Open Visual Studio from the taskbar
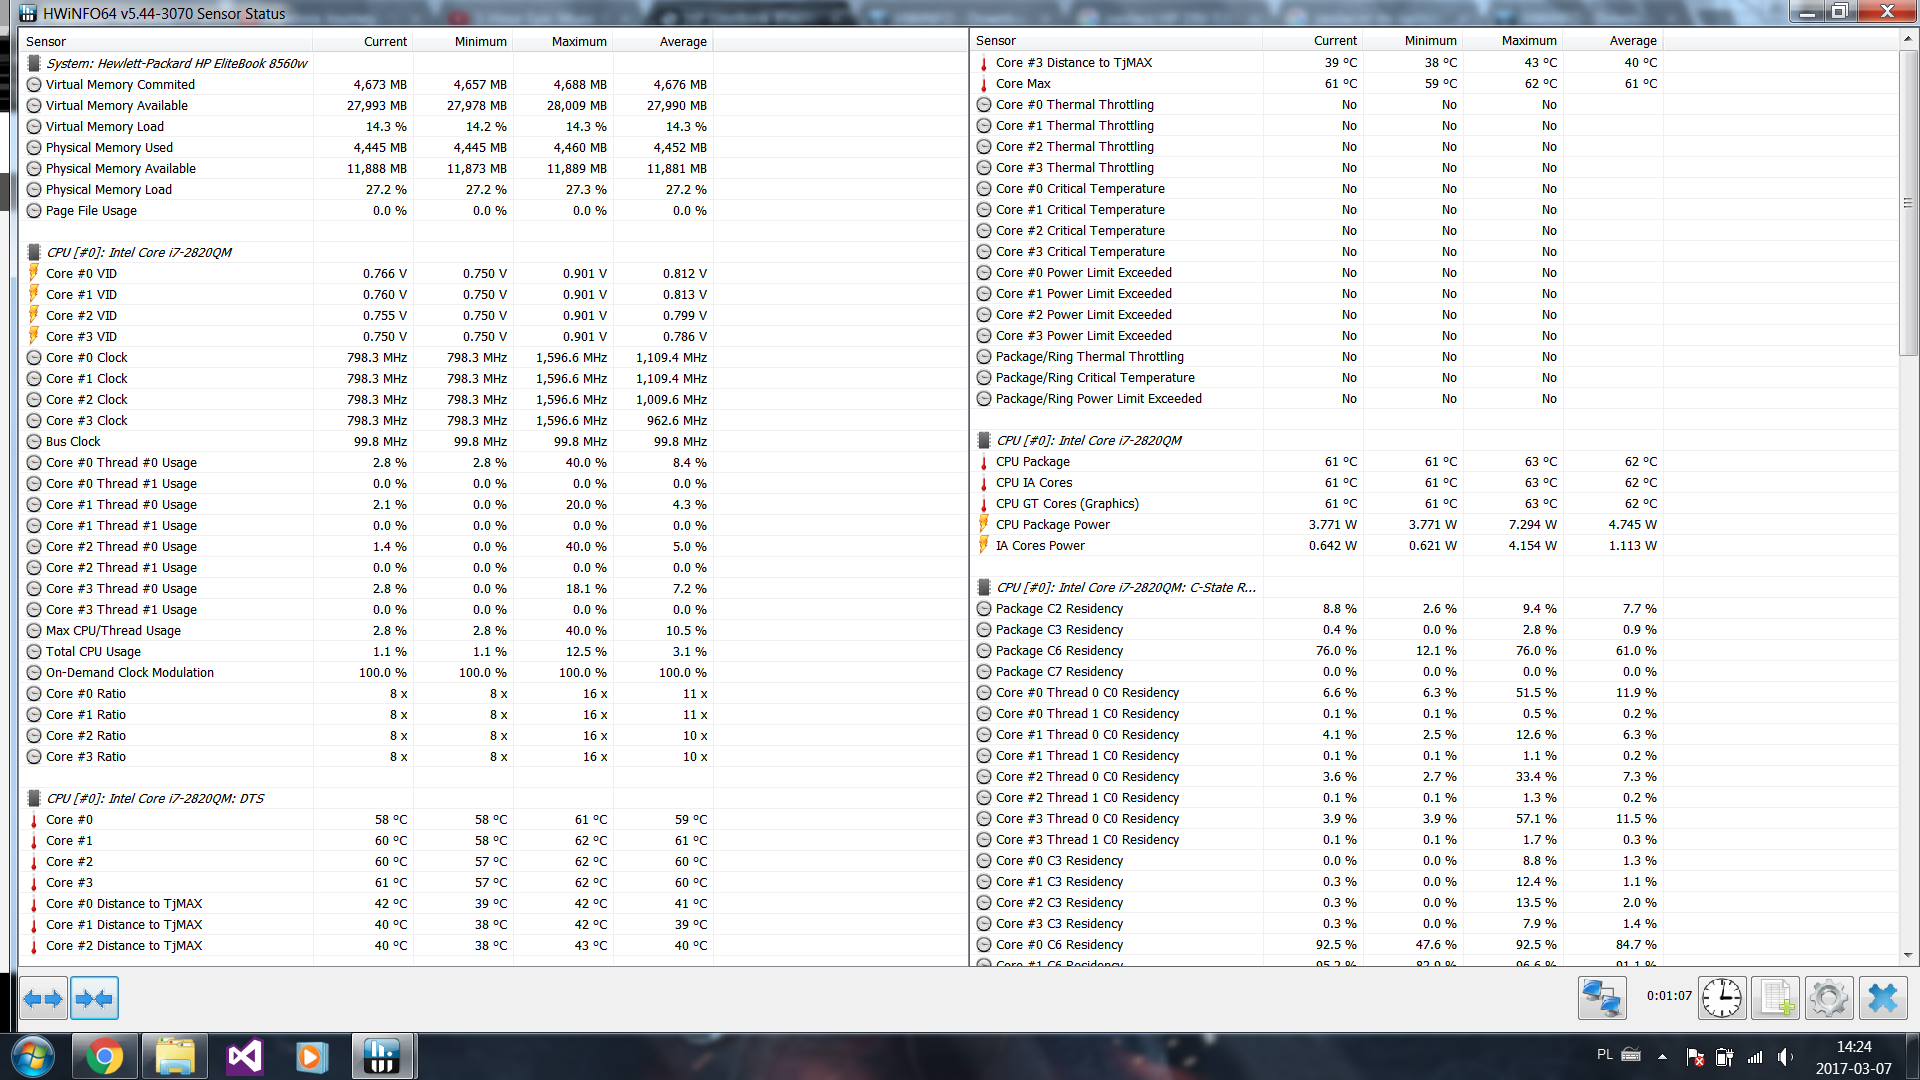This screenshot has height=1080, width=1920. tap(244, 1056)
